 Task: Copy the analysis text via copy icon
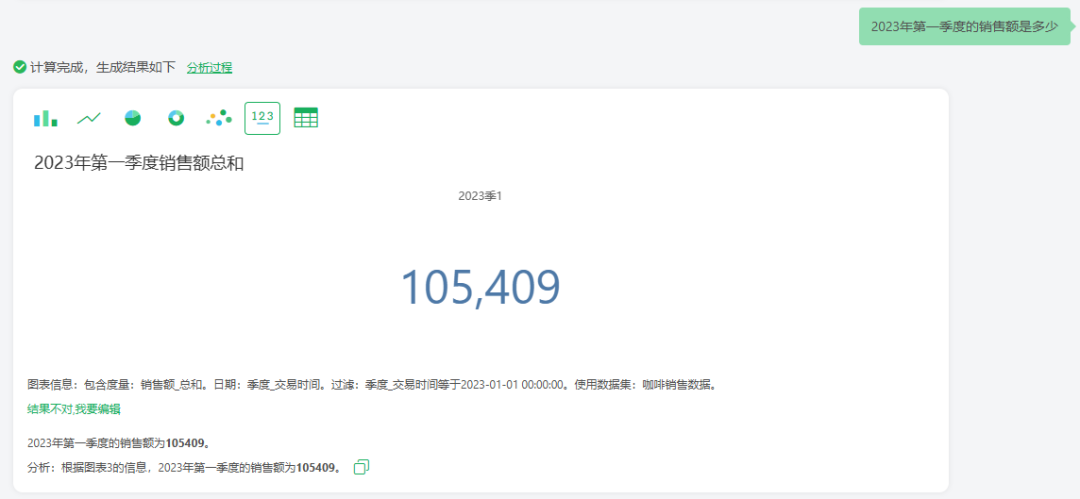point(361,467)
